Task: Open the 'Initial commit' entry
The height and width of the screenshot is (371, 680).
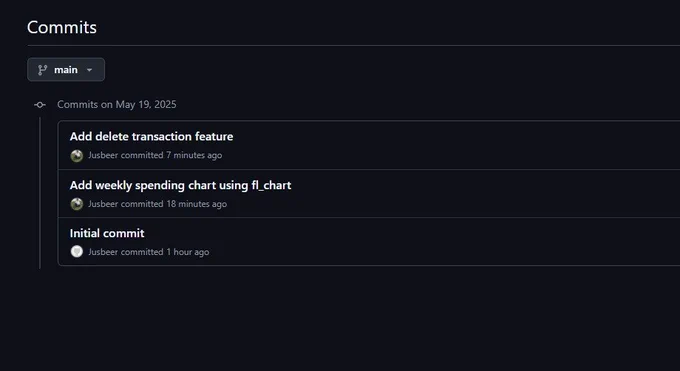Action: (x=107, y=233)
